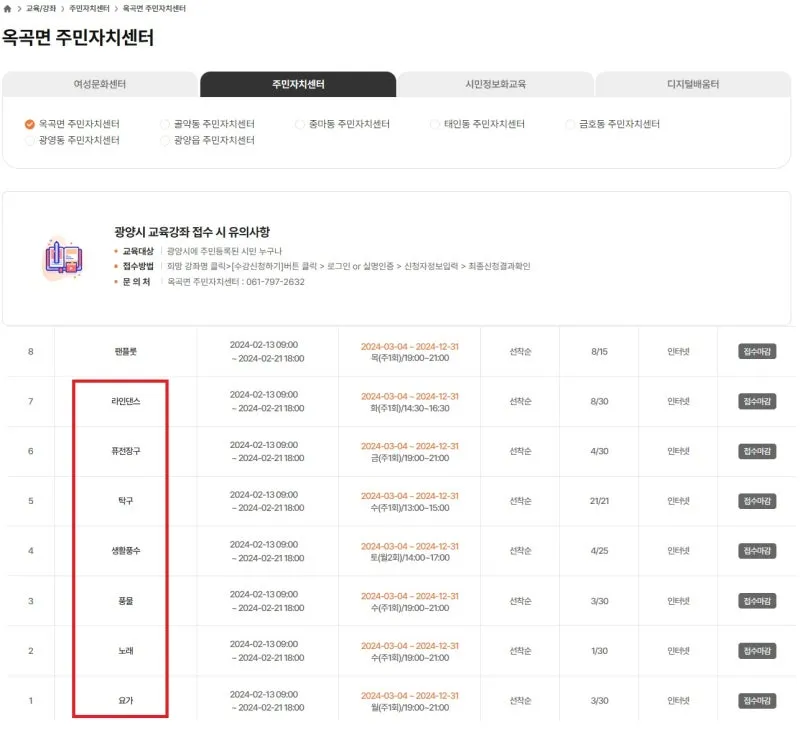Open the 라인댄스 course link
Viewport: 800px width, 733px height.
pos(125,401)
